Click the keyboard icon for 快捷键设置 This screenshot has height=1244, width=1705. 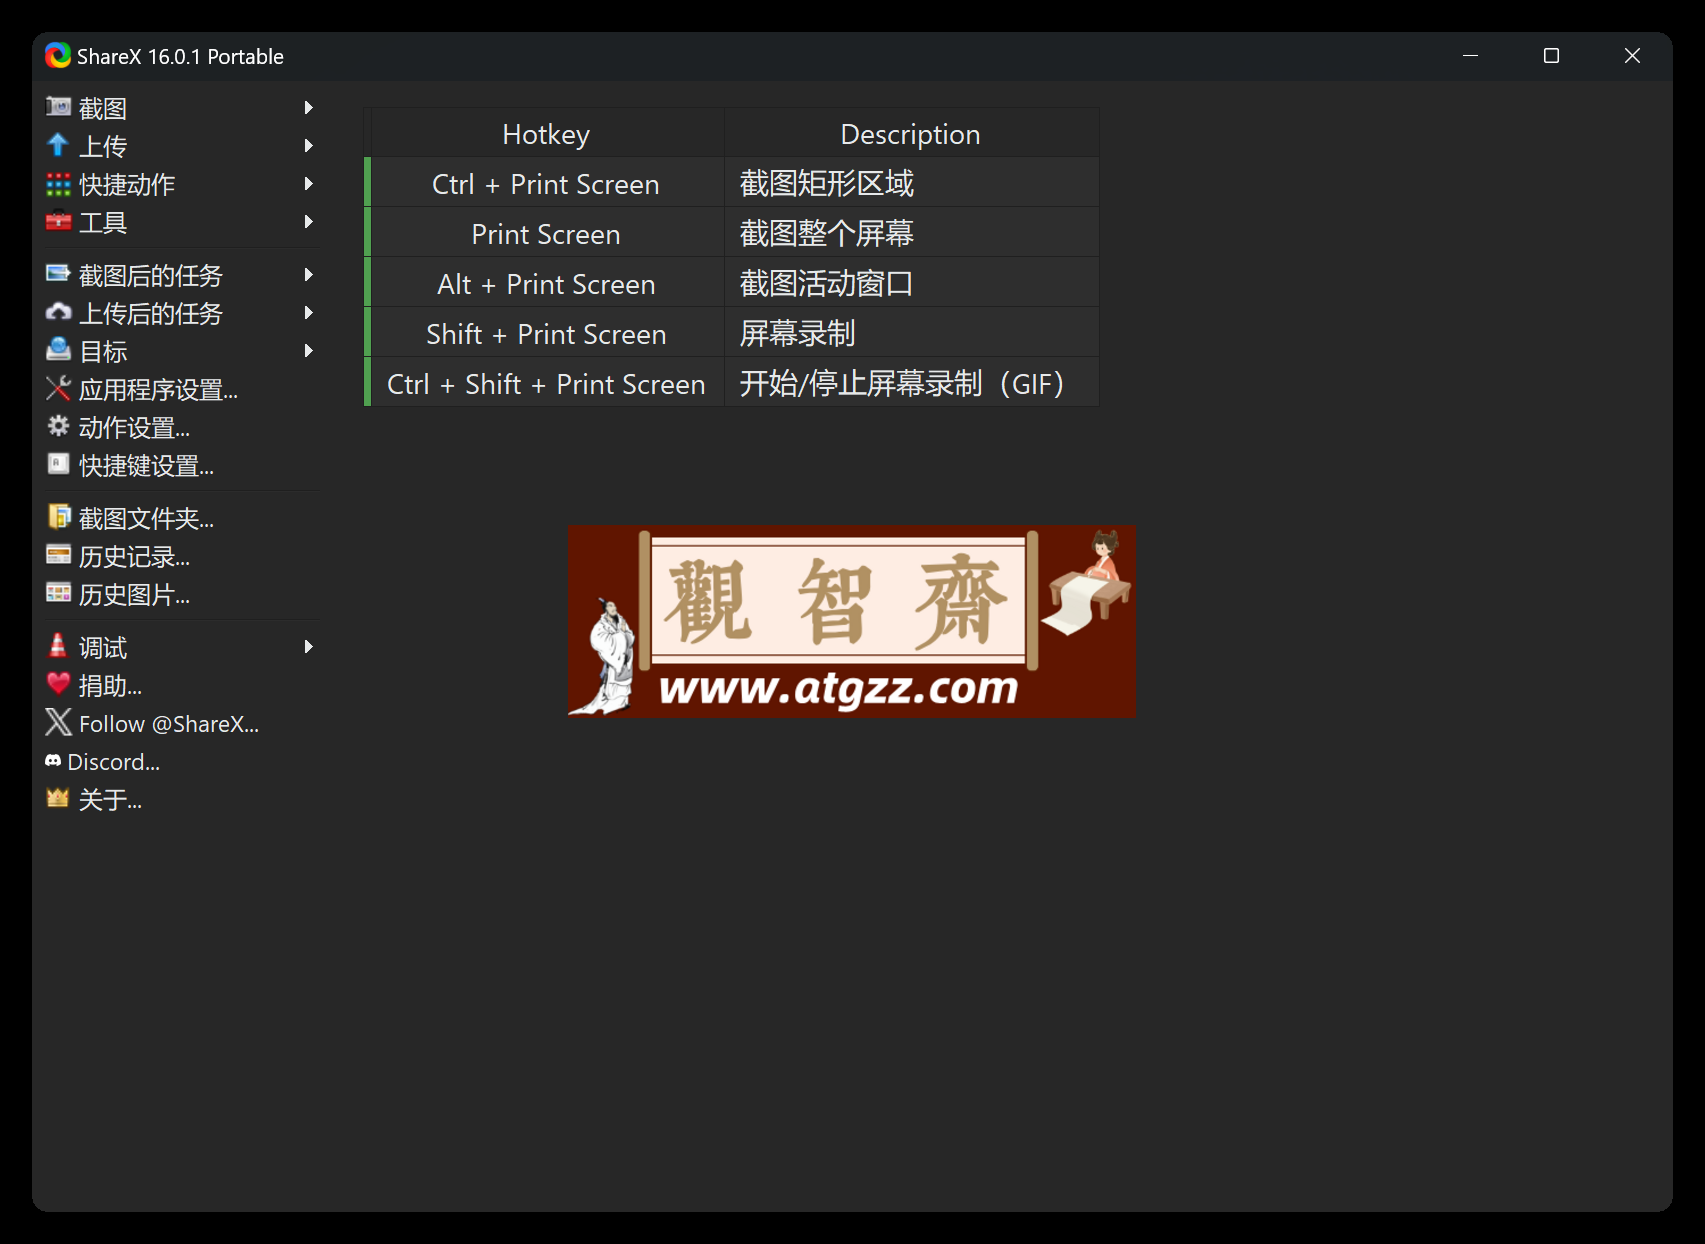tap(58, 464)
